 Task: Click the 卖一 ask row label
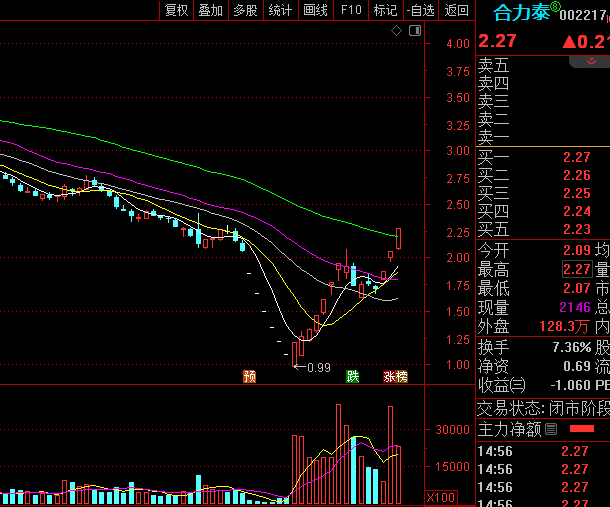[x=493, y=137]
